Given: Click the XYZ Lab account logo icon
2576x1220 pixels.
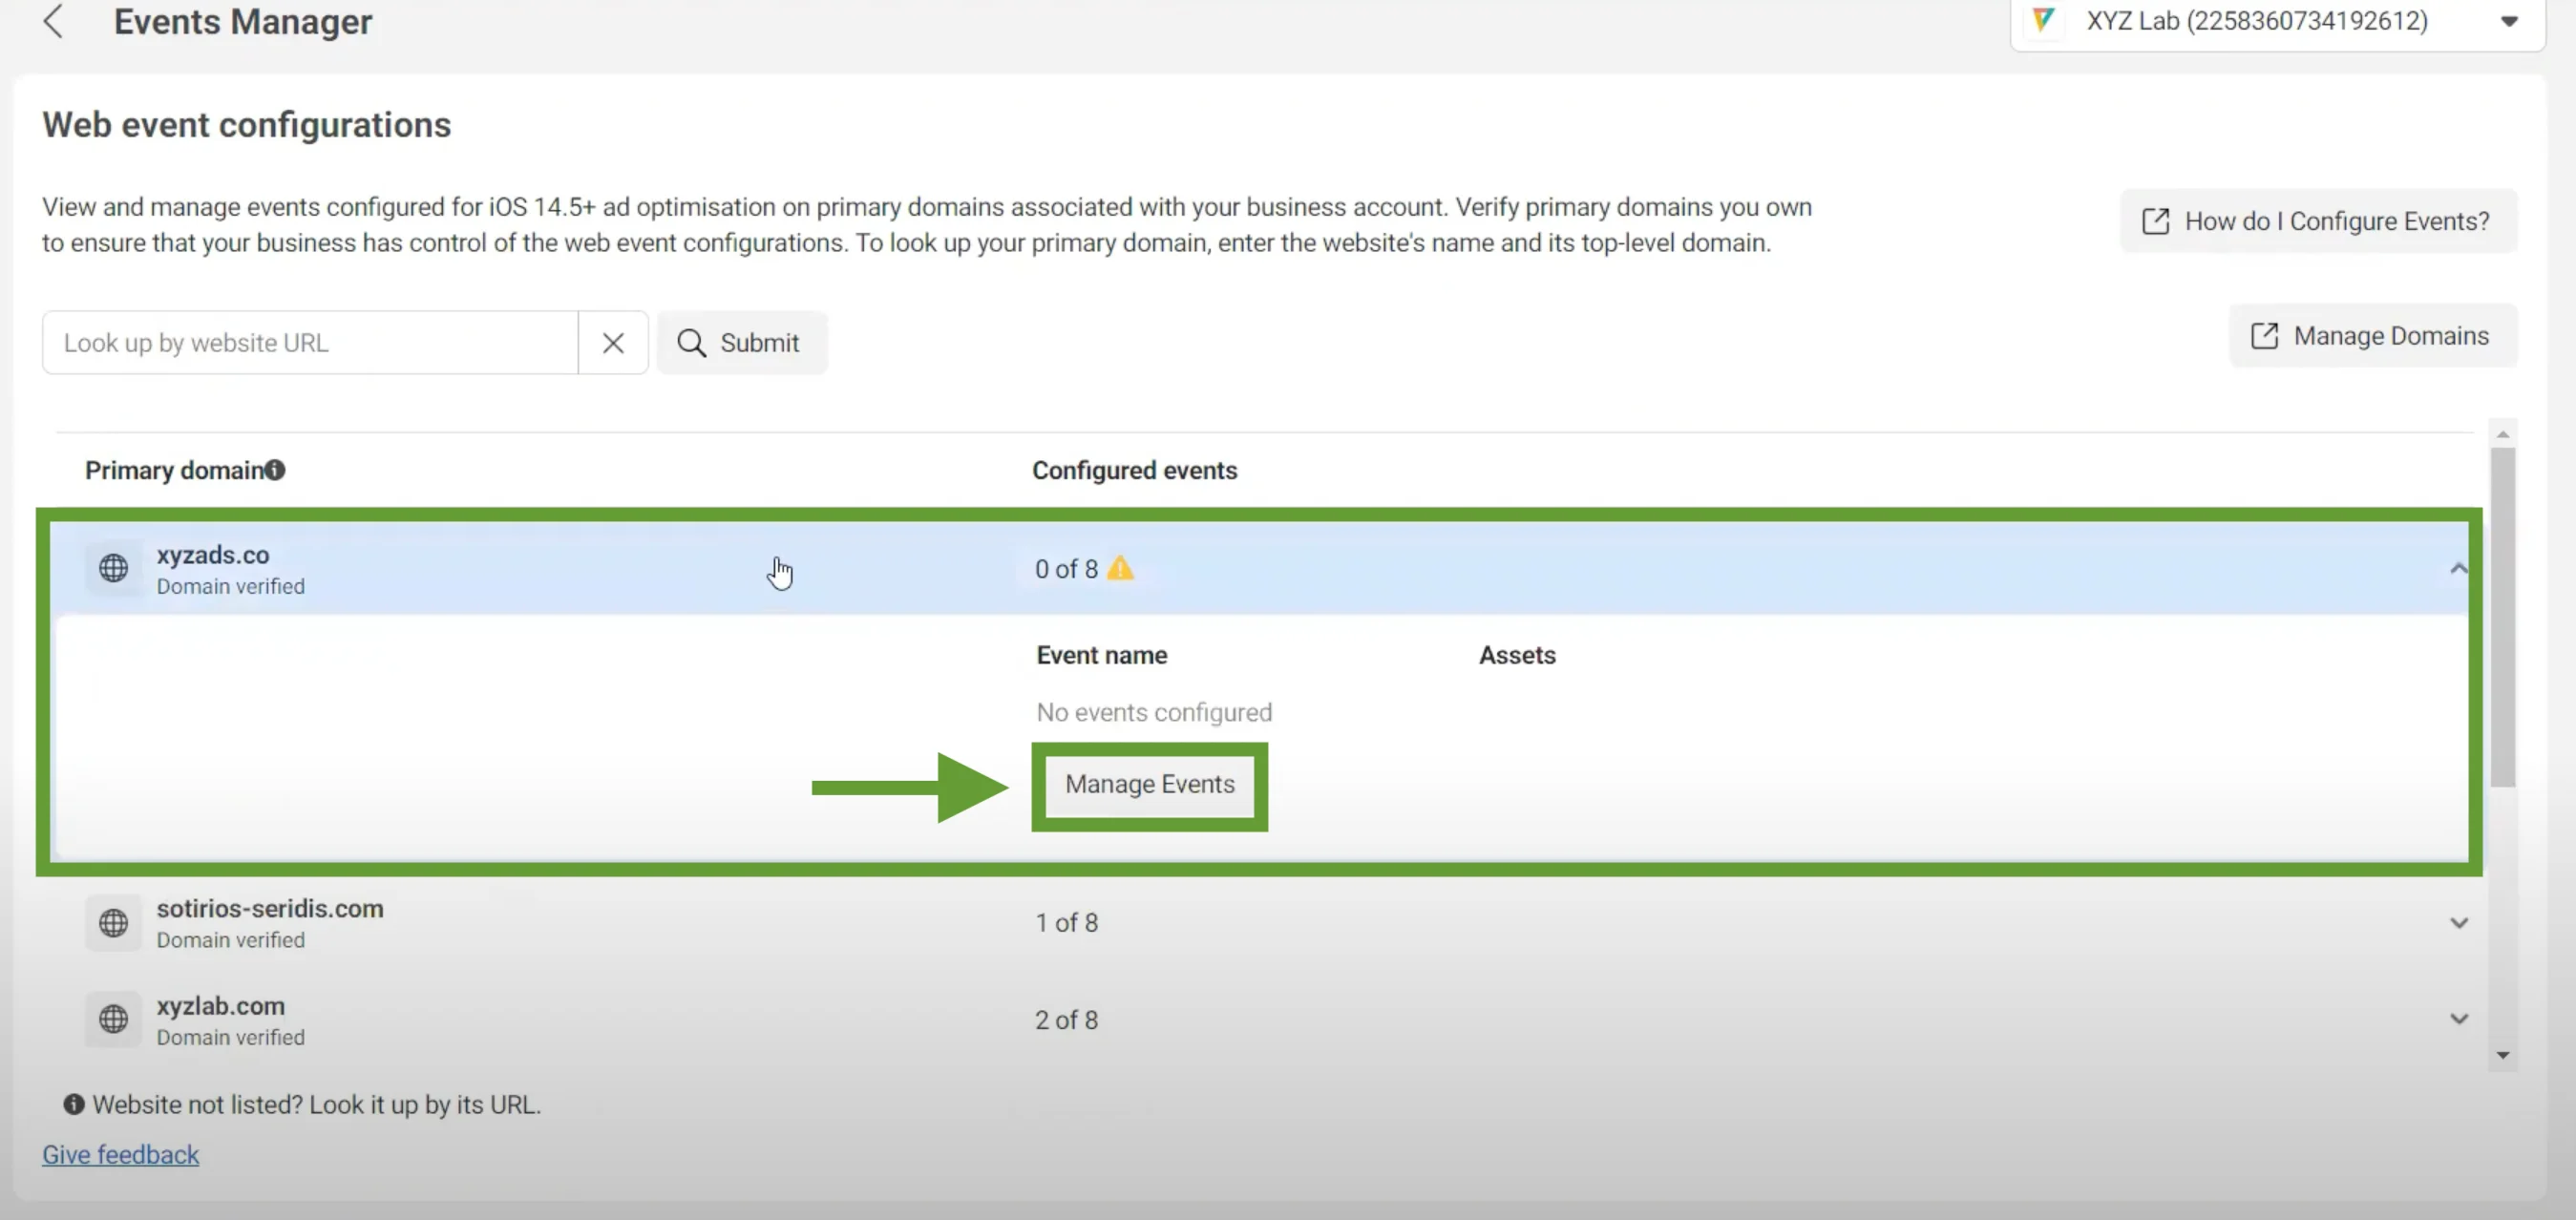Looking at the screenshot, I should 2043,20.
